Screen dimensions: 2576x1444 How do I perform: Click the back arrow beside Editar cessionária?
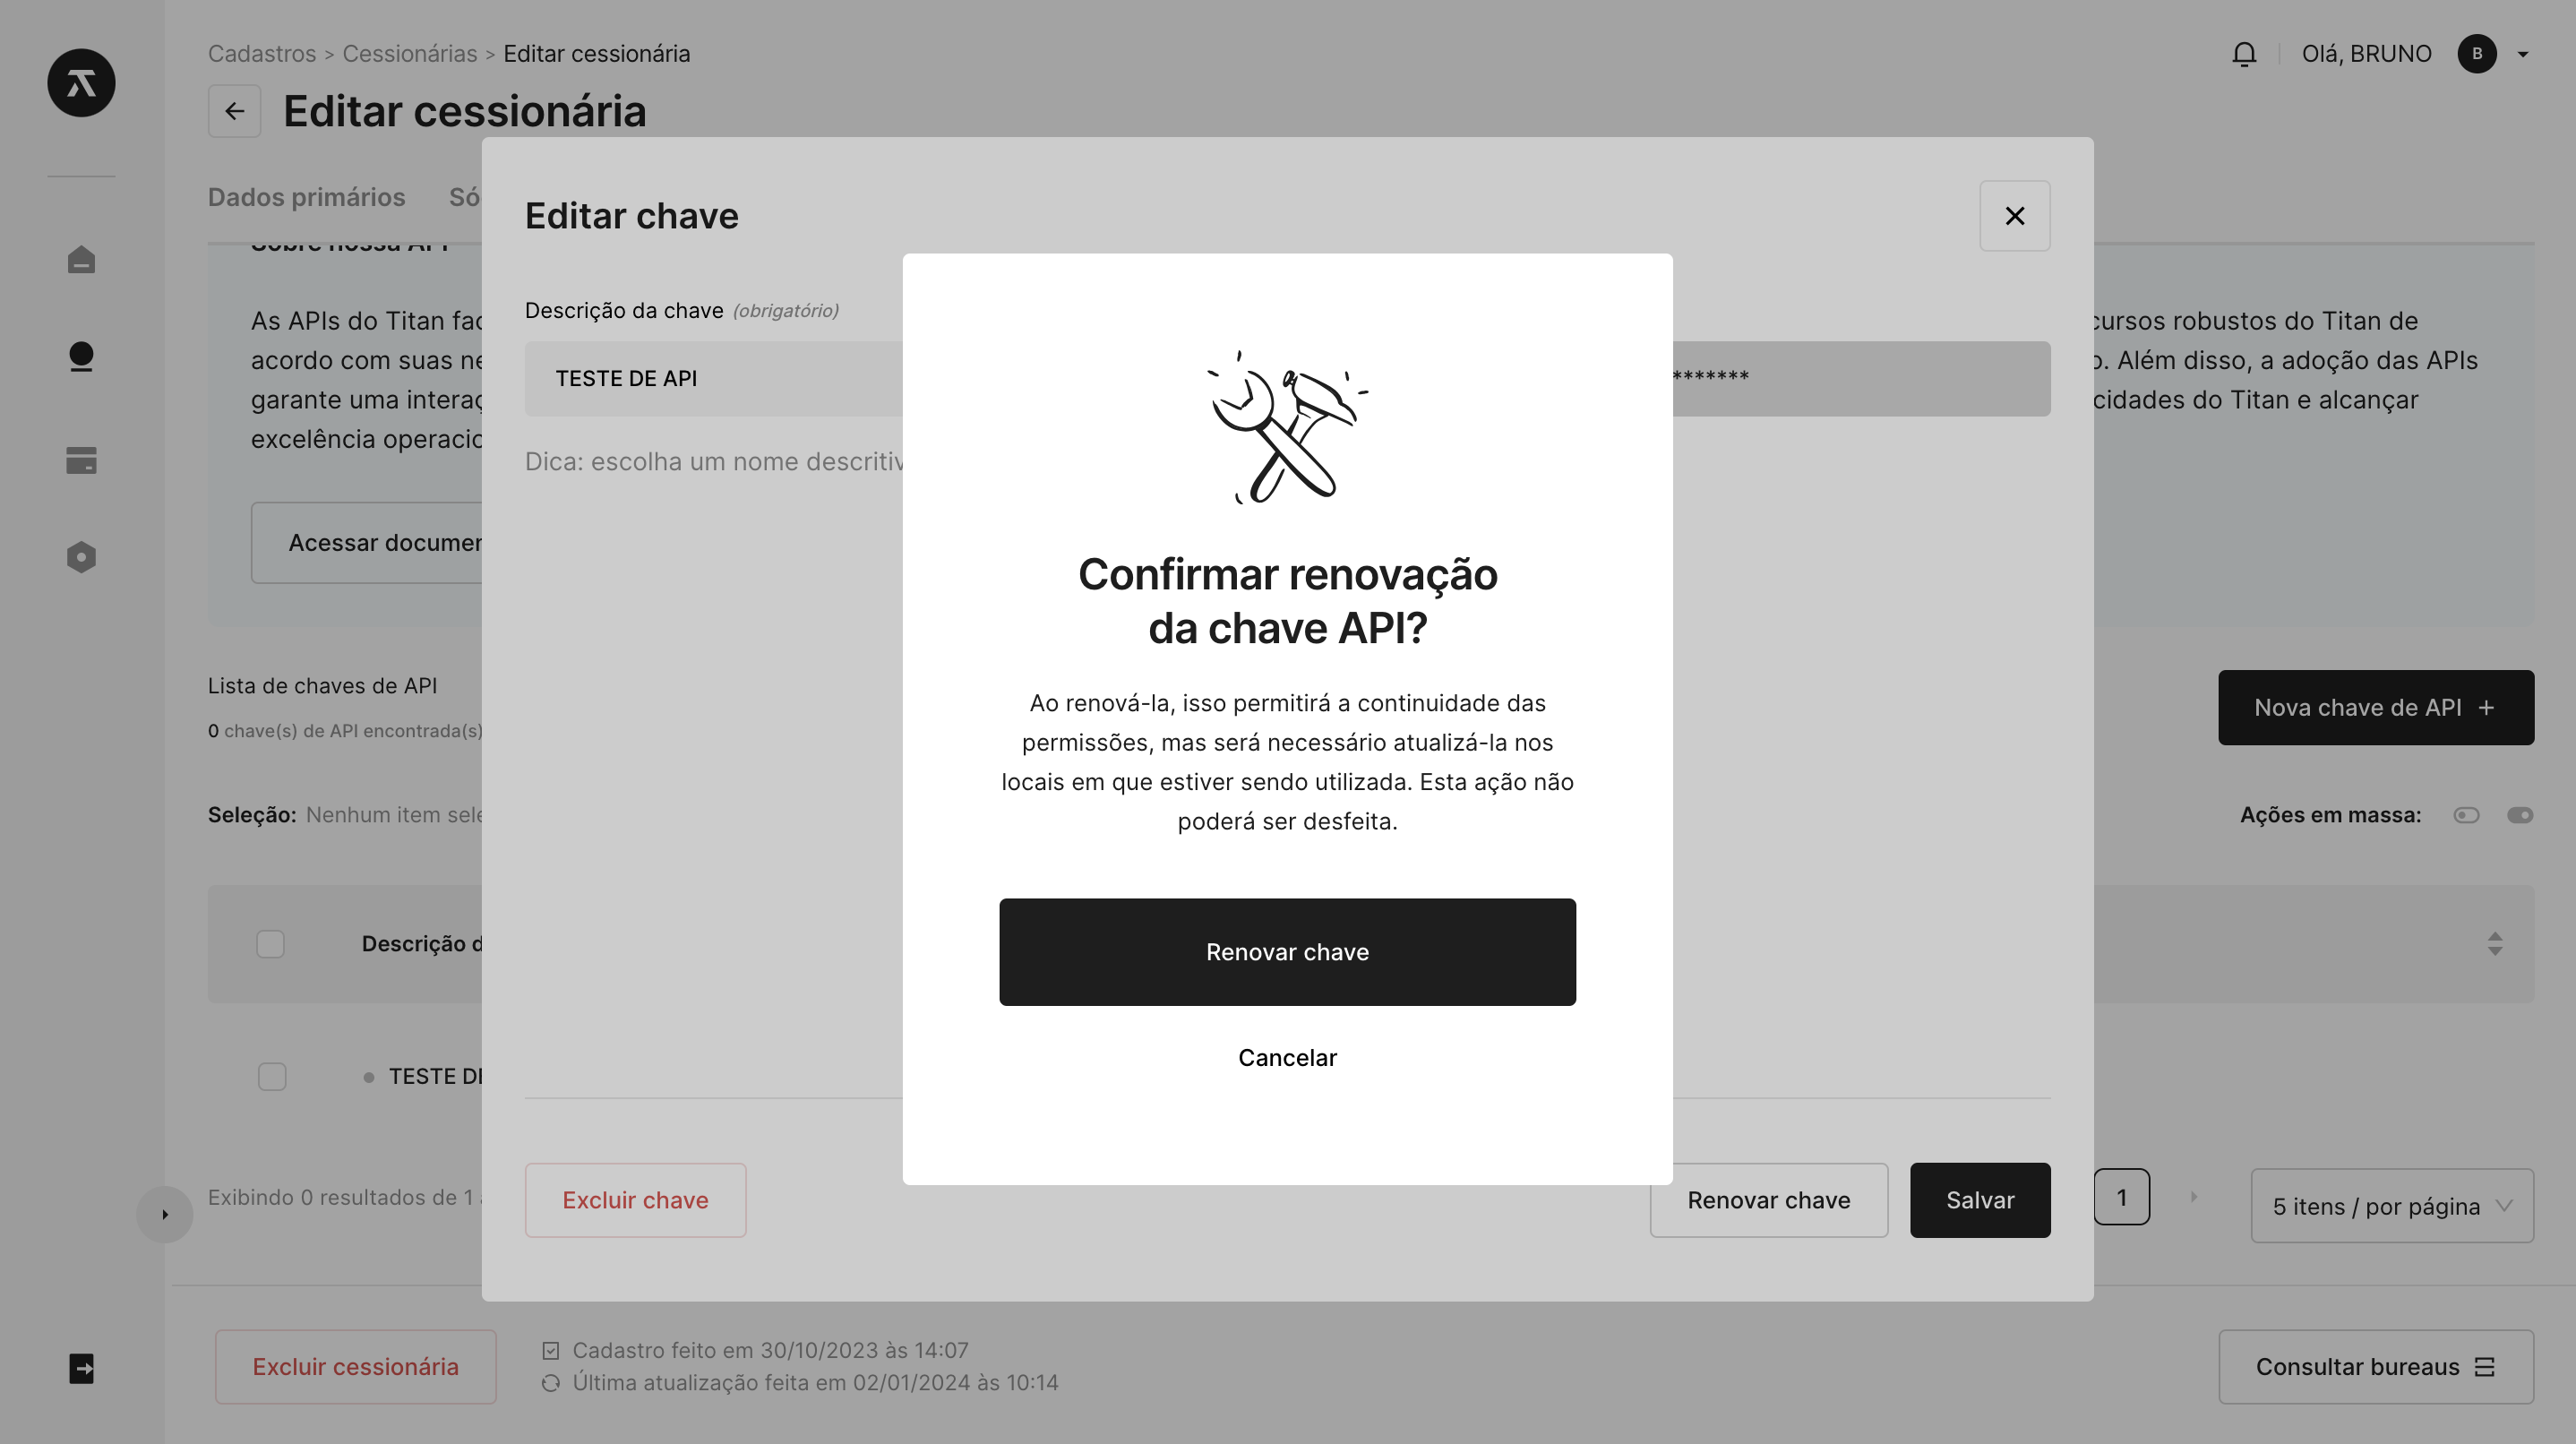point(234,111)
